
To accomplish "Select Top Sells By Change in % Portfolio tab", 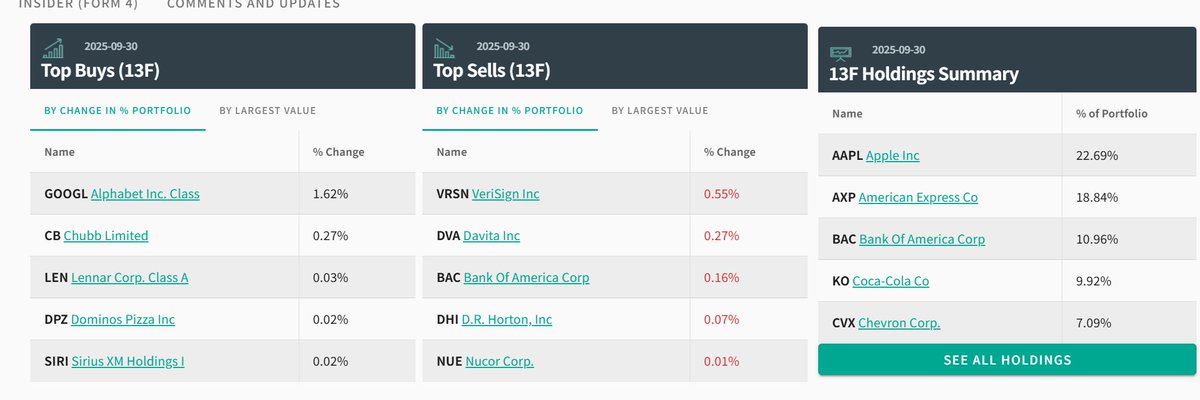I will tap(510, 111).
